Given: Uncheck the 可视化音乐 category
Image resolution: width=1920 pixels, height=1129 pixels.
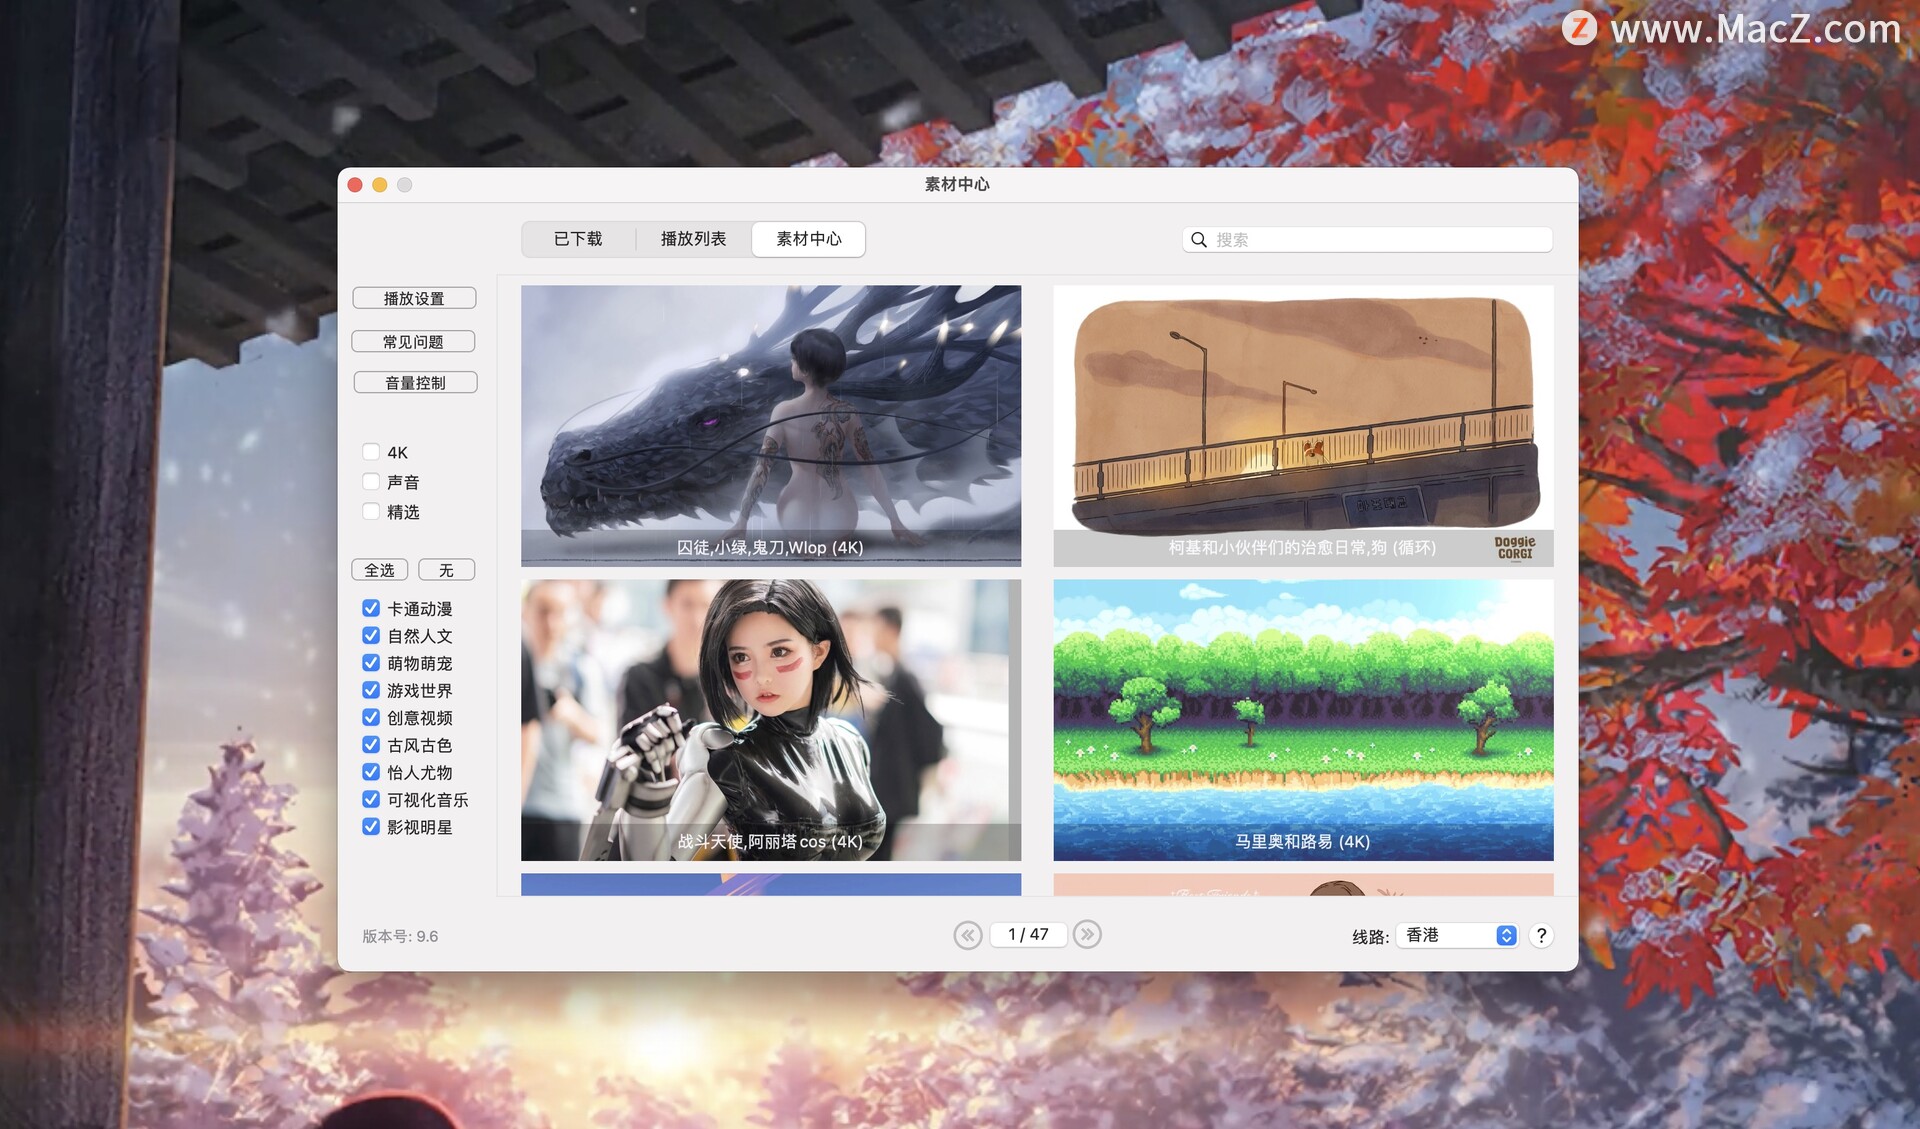Looking at the screenshot, I should tap(371, 800).
